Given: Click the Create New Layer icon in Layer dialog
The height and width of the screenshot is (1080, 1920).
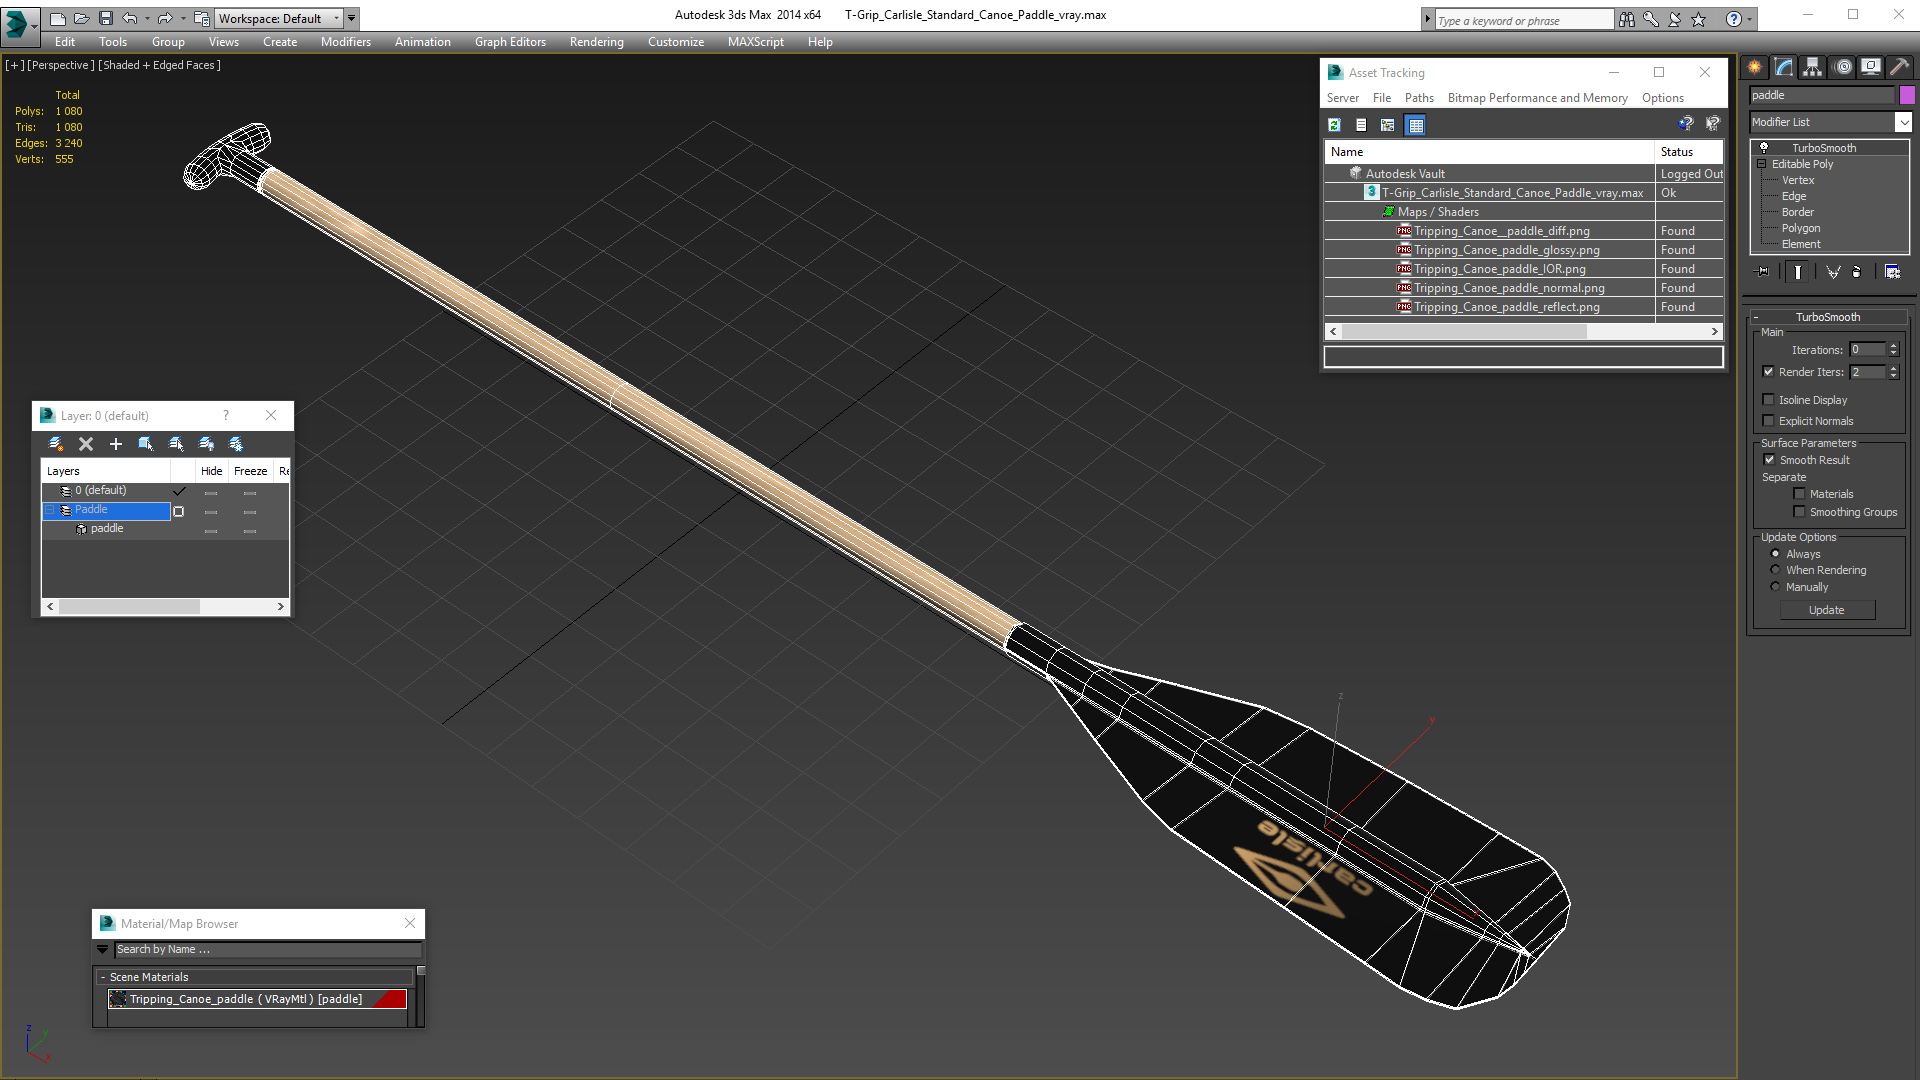Looking at the screenshot, I should click(56, 443).
